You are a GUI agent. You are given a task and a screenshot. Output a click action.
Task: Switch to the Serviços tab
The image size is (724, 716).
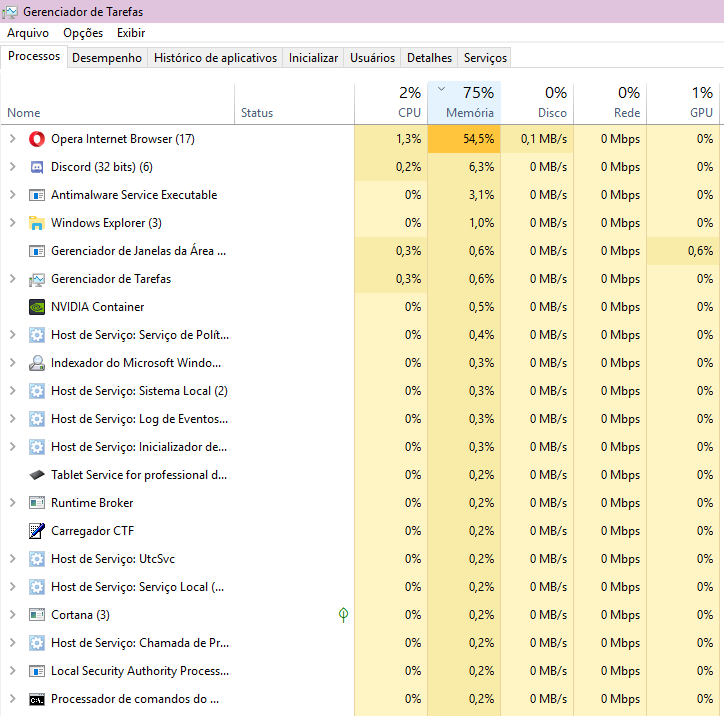coord(485,58)
